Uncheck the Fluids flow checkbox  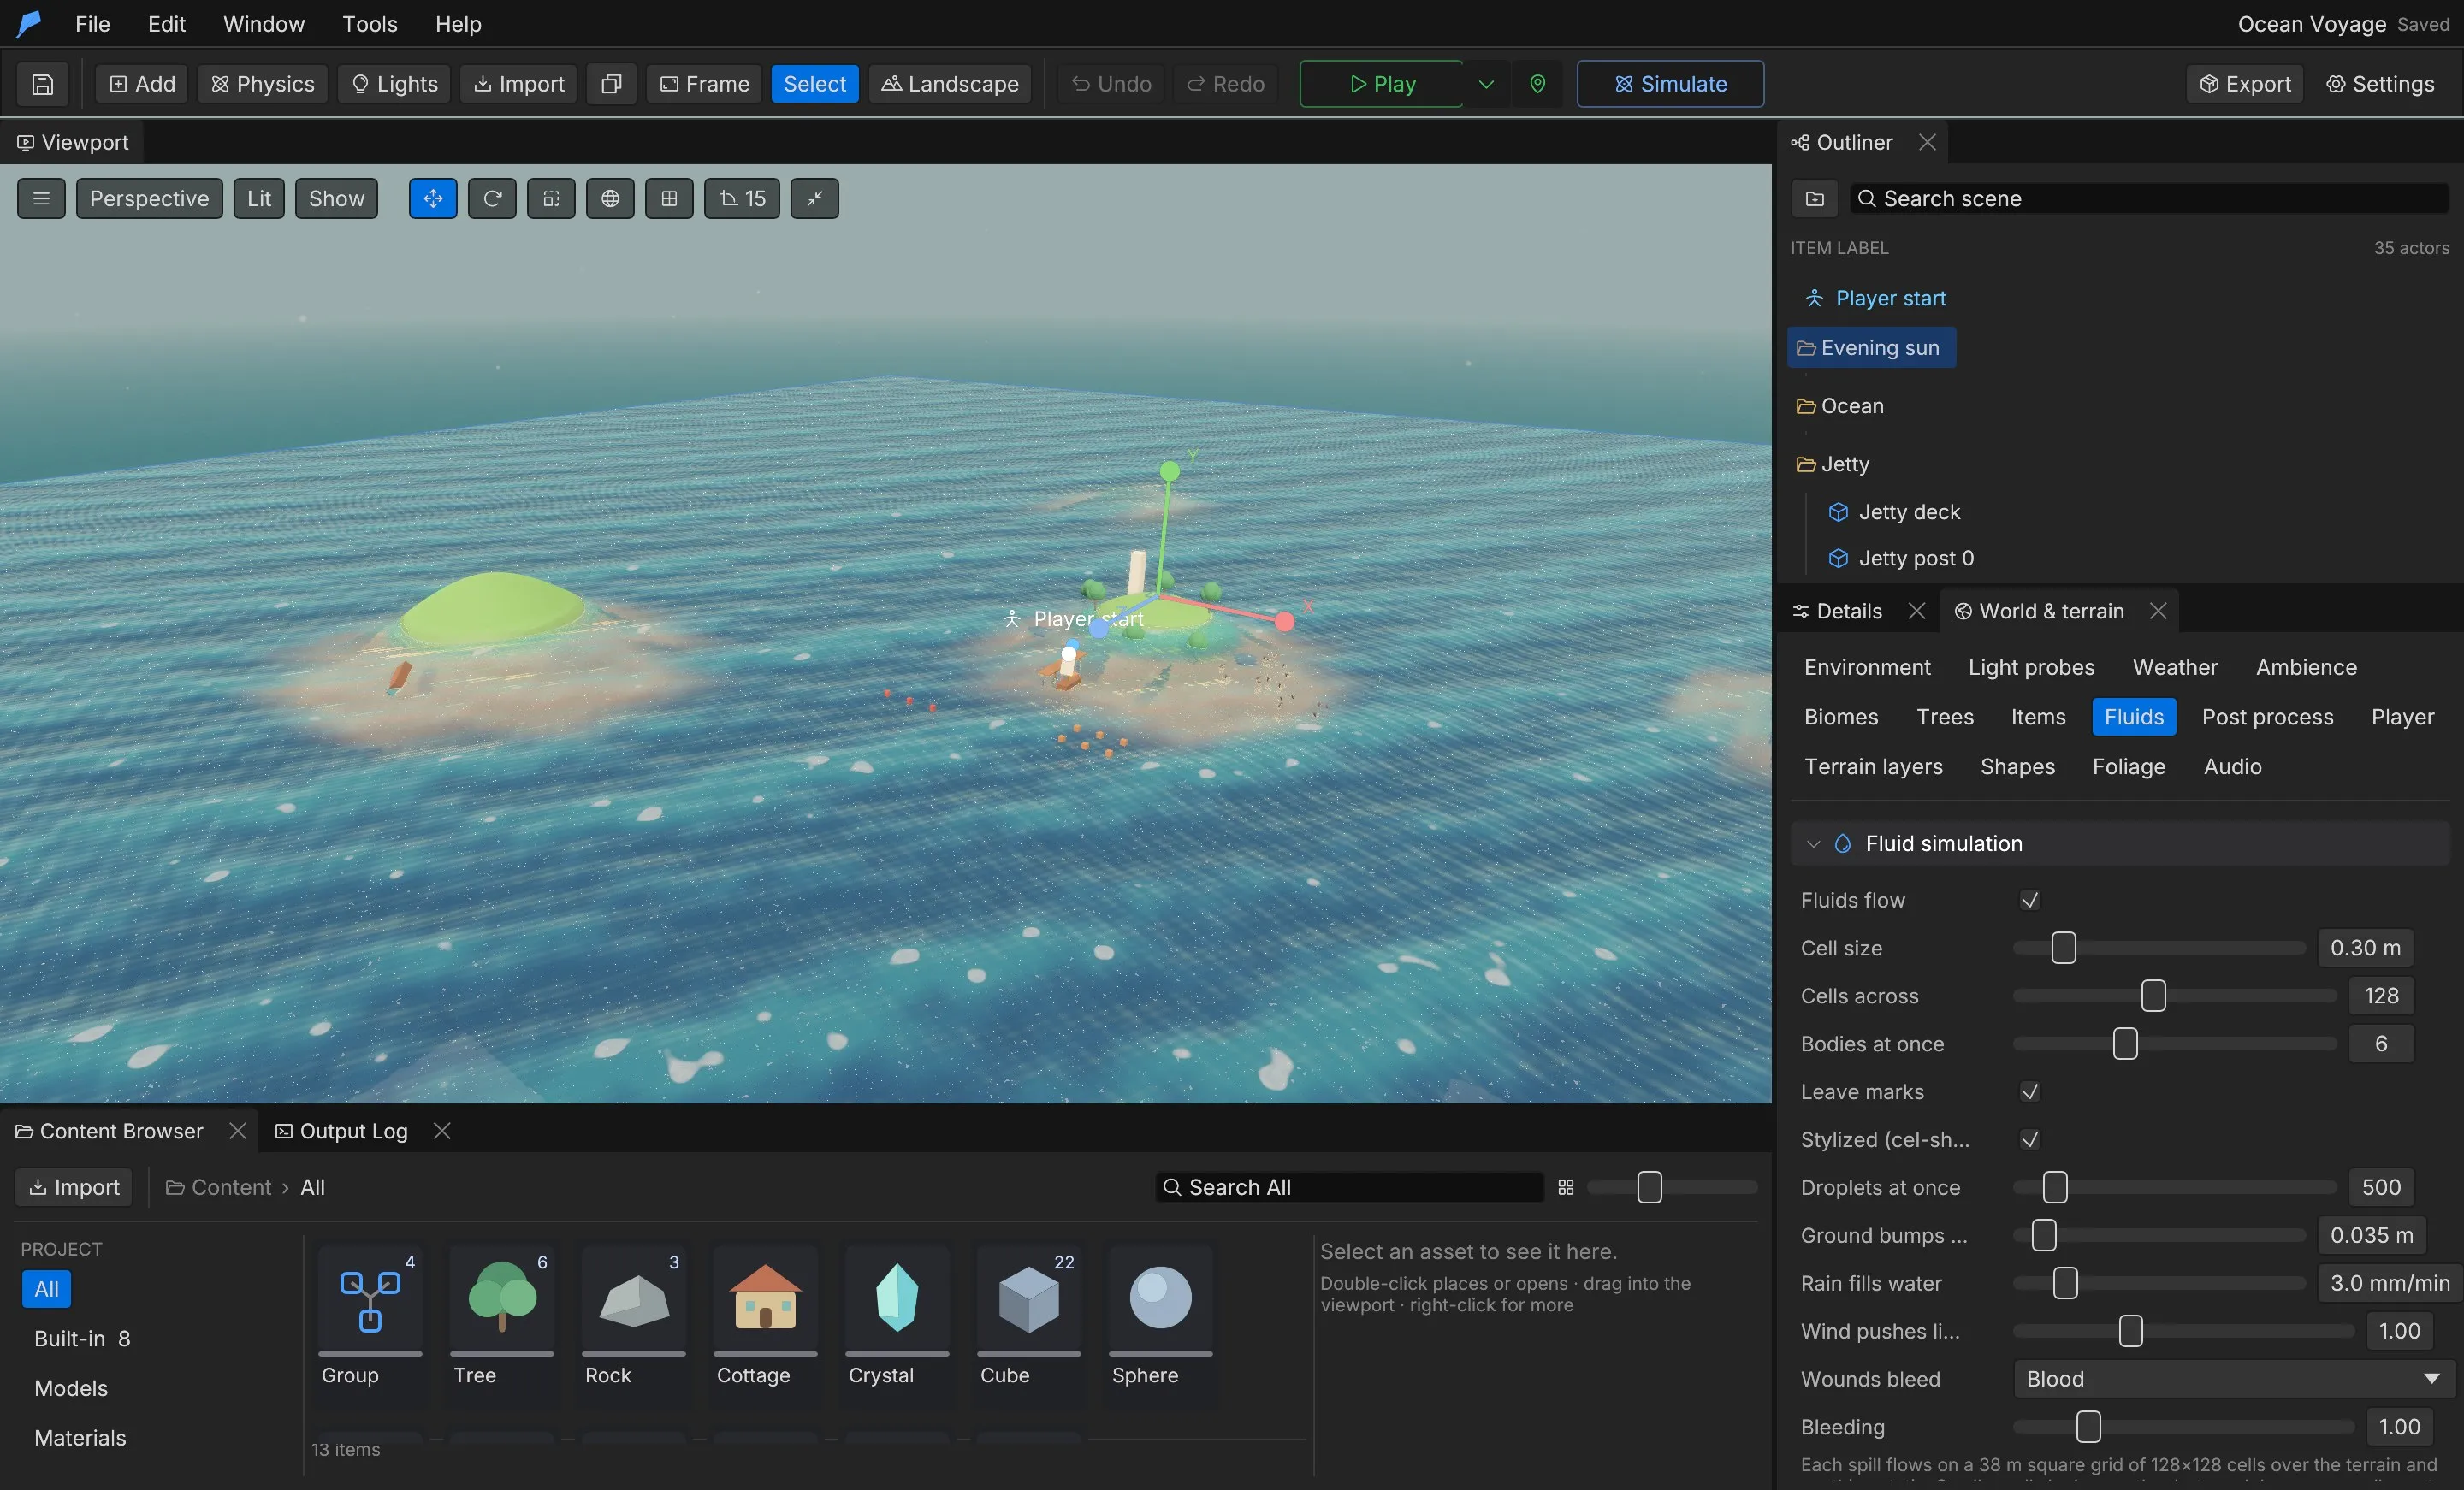[x=2029, y=900]
